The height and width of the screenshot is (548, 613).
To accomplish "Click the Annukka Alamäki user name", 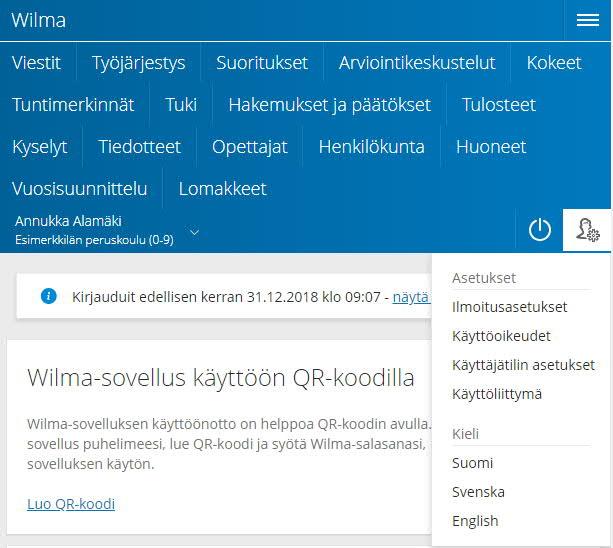I will pyautogui.click(x=68, y=221).
